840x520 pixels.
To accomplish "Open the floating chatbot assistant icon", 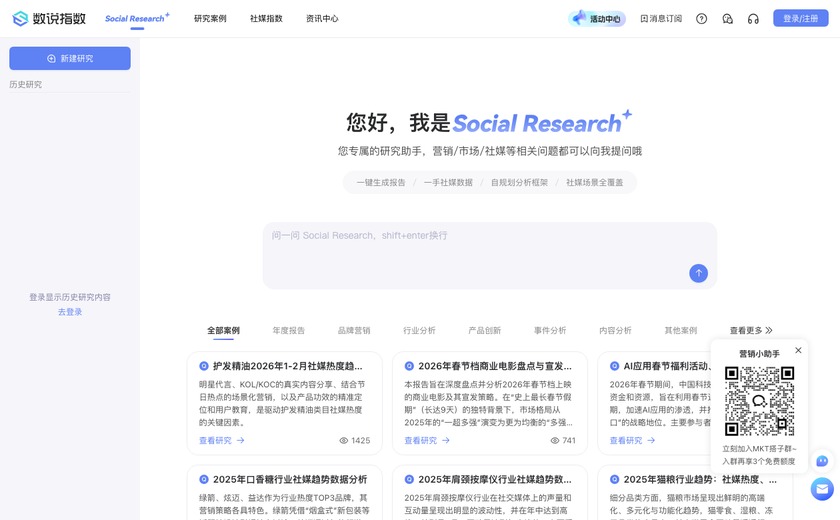I will [x=822, y=461].
